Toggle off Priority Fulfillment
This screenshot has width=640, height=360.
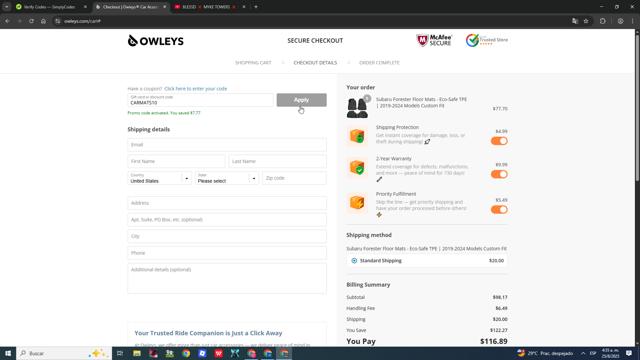(499, 210)
